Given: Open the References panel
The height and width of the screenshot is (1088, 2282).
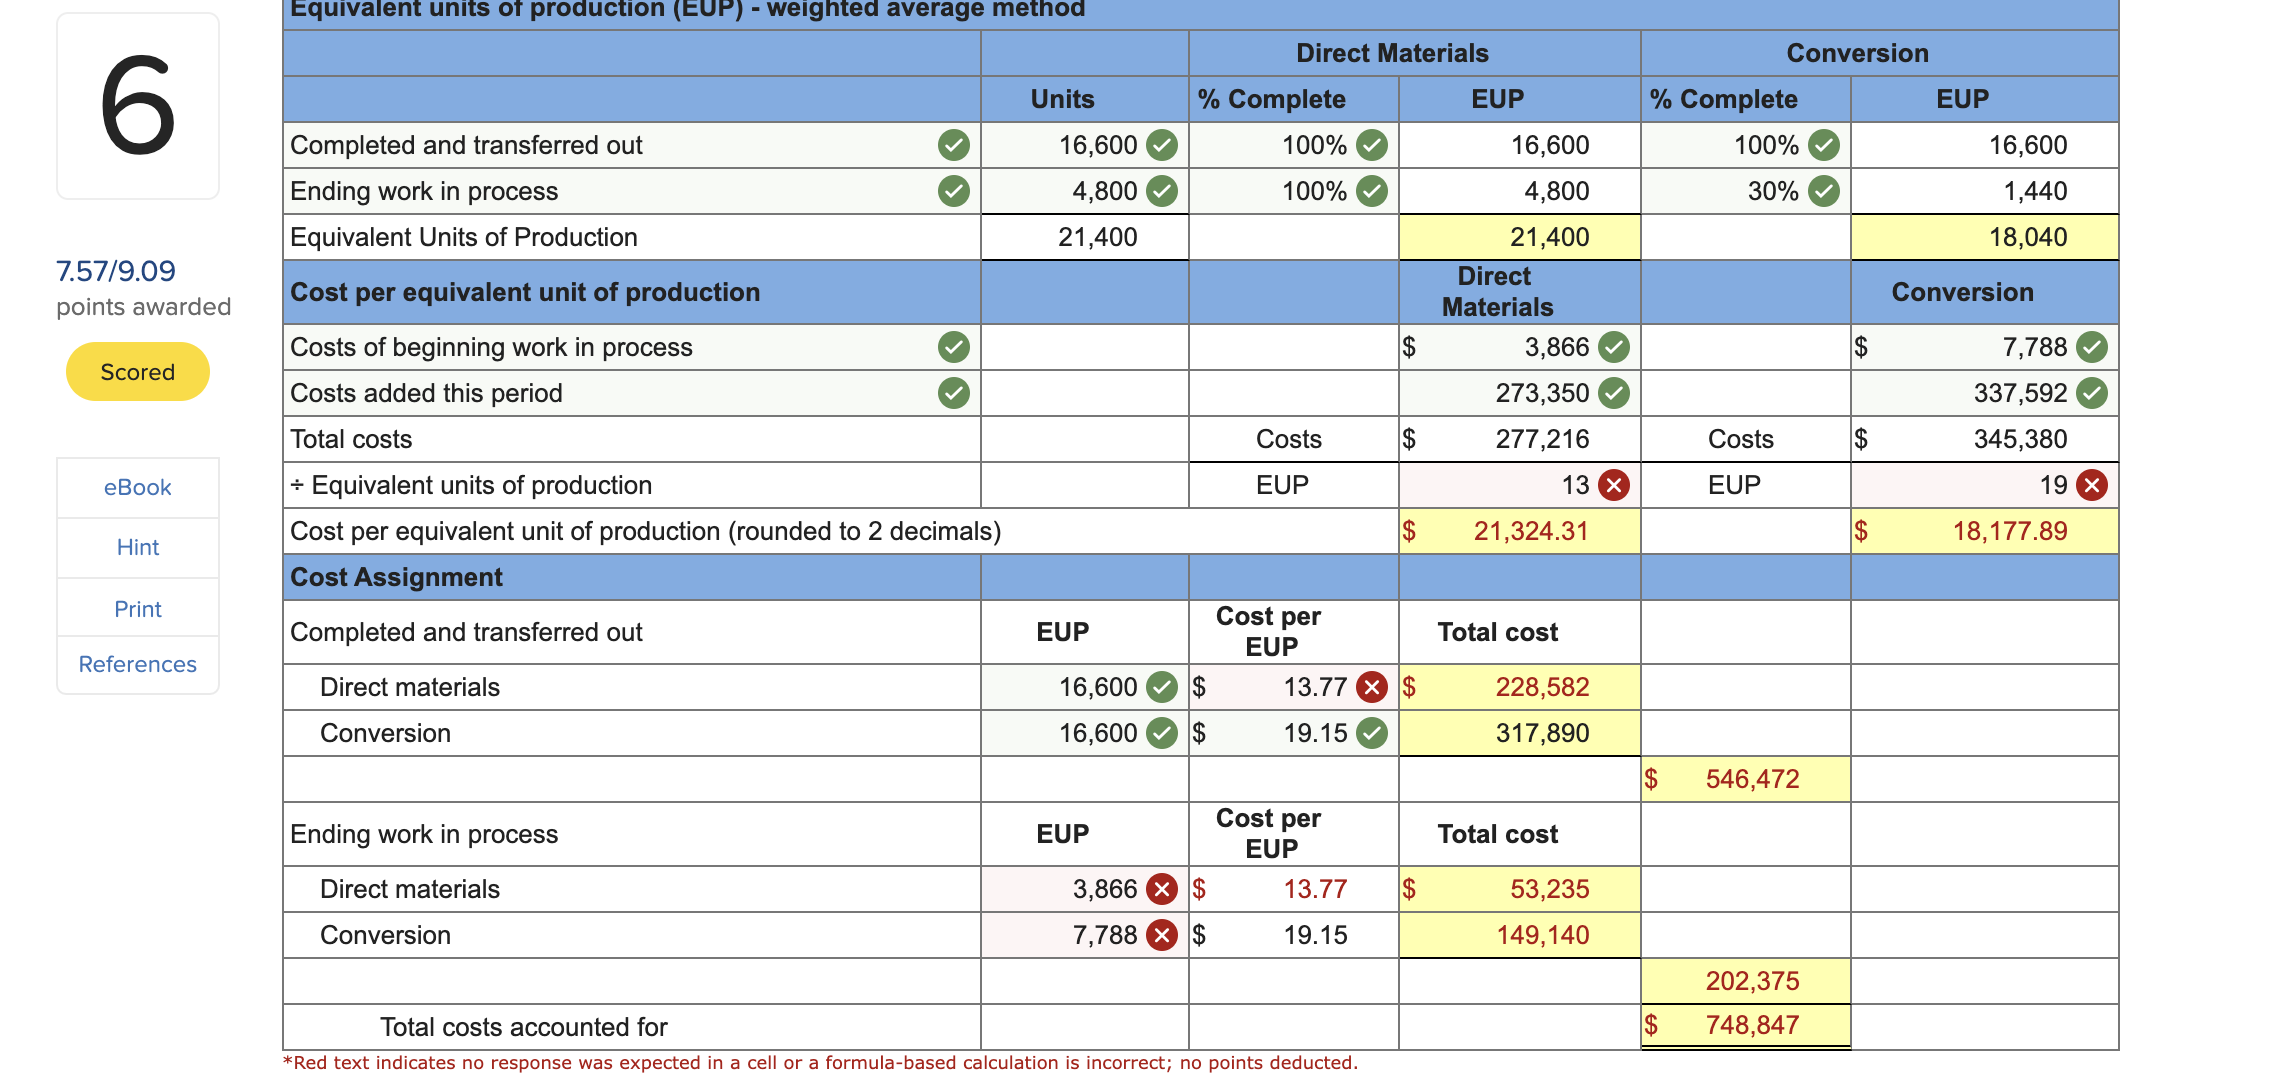Looking at the screenshot, I should [x=137, y=664].
